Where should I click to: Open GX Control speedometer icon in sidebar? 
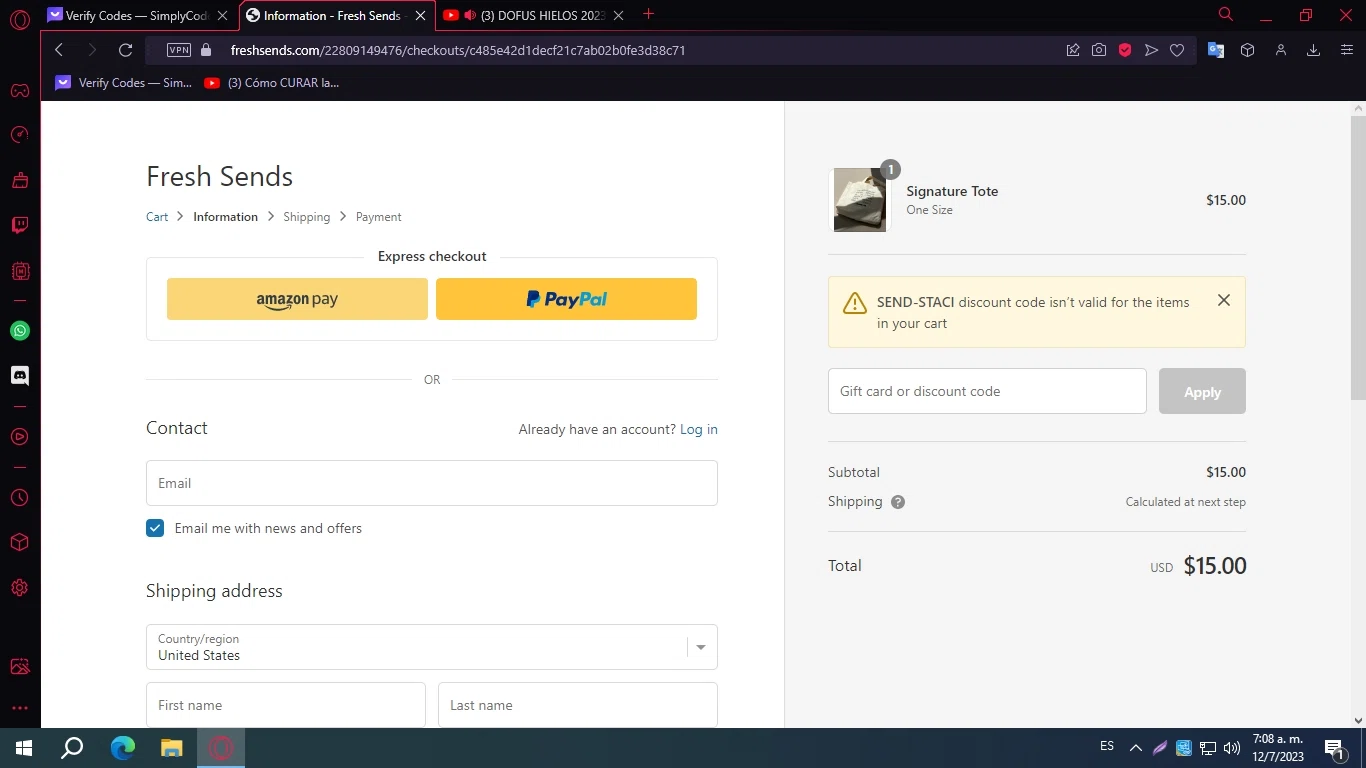click(20, 135)
